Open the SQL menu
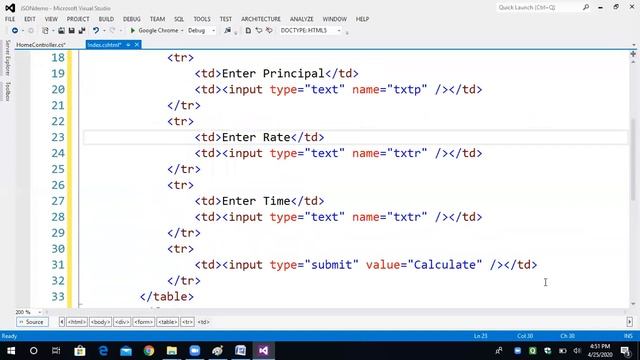This screenshot has width=640, height=360. (x=179, y=19)
